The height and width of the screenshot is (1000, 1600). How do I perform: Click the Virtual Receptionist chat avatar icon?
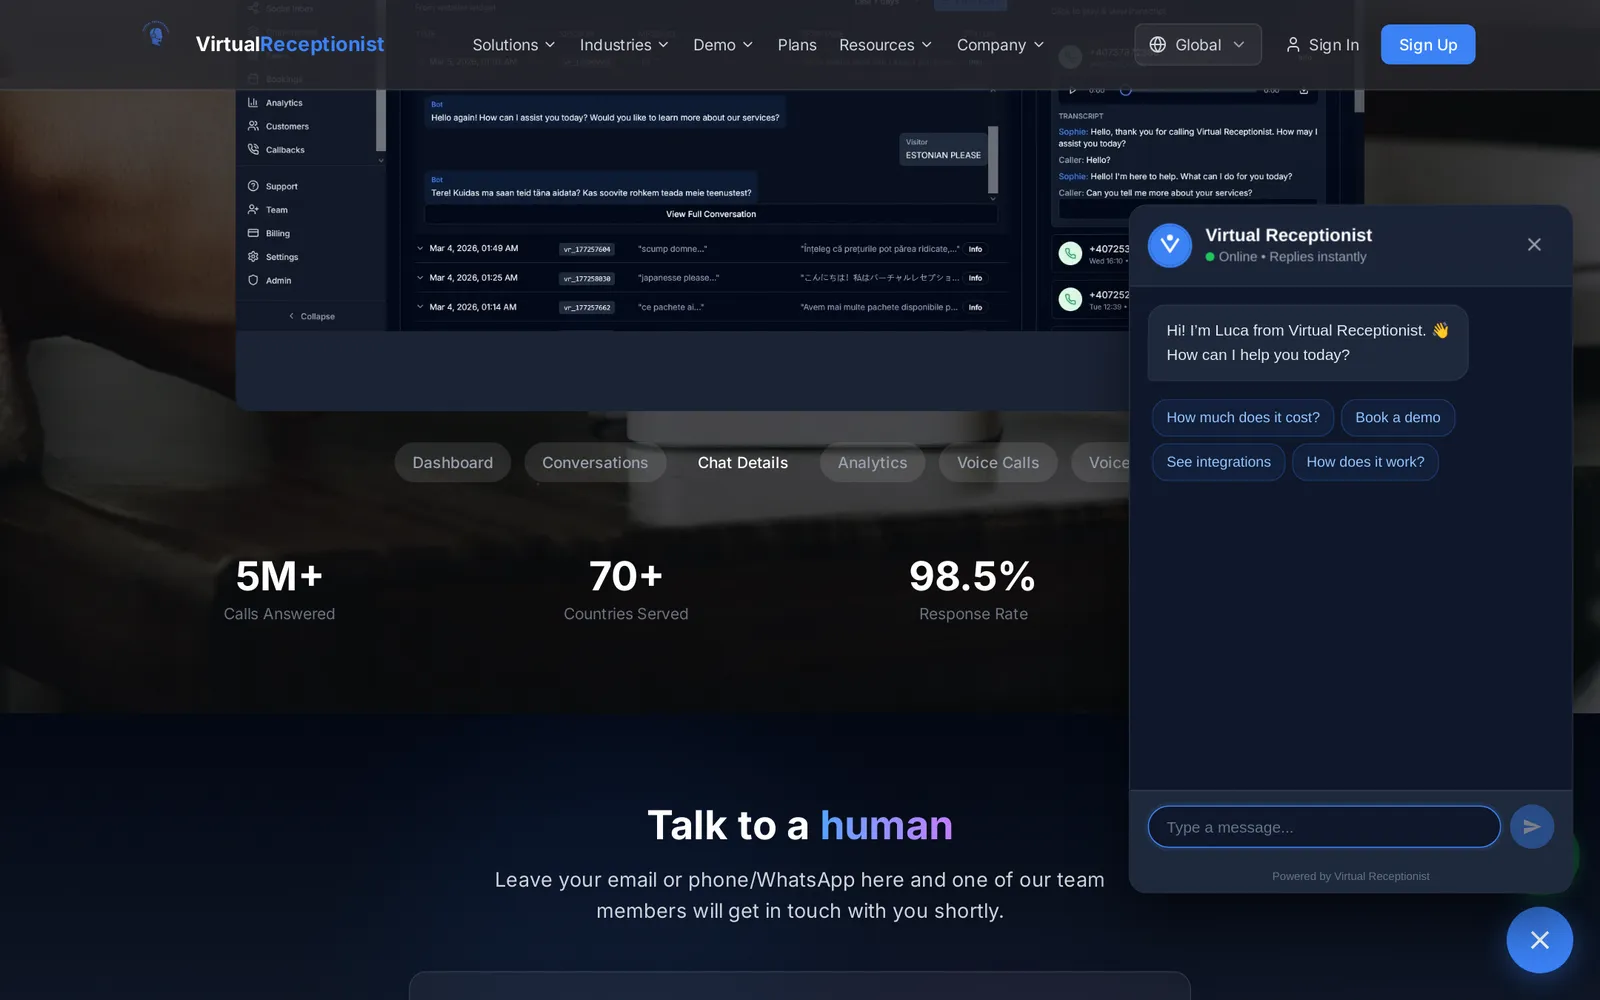point(1169,245)
